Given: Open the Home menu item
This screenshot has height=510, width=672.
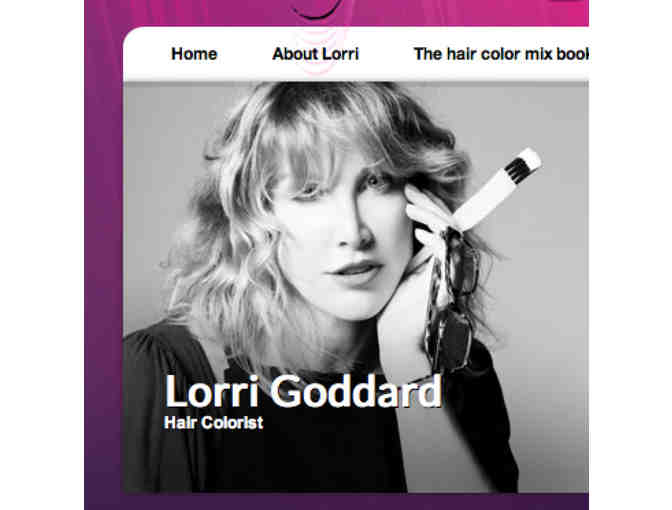Looking at the screenshot, I should [x=194, y=54].
